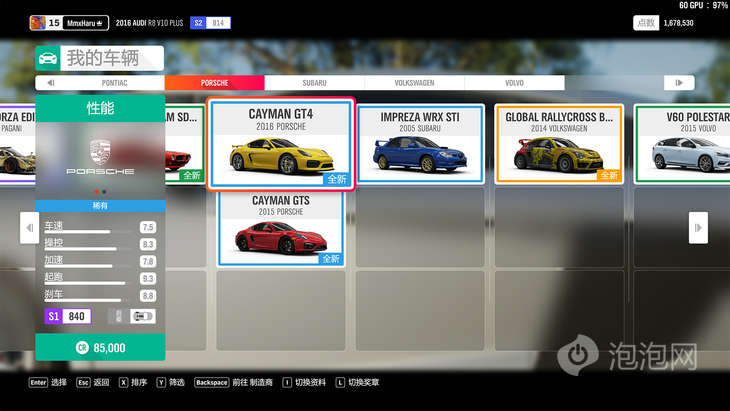Image resolution: width=730 pixels, height=411 pixels.
Task: Page car grid right with side arrow
Action: click(698, 228)
